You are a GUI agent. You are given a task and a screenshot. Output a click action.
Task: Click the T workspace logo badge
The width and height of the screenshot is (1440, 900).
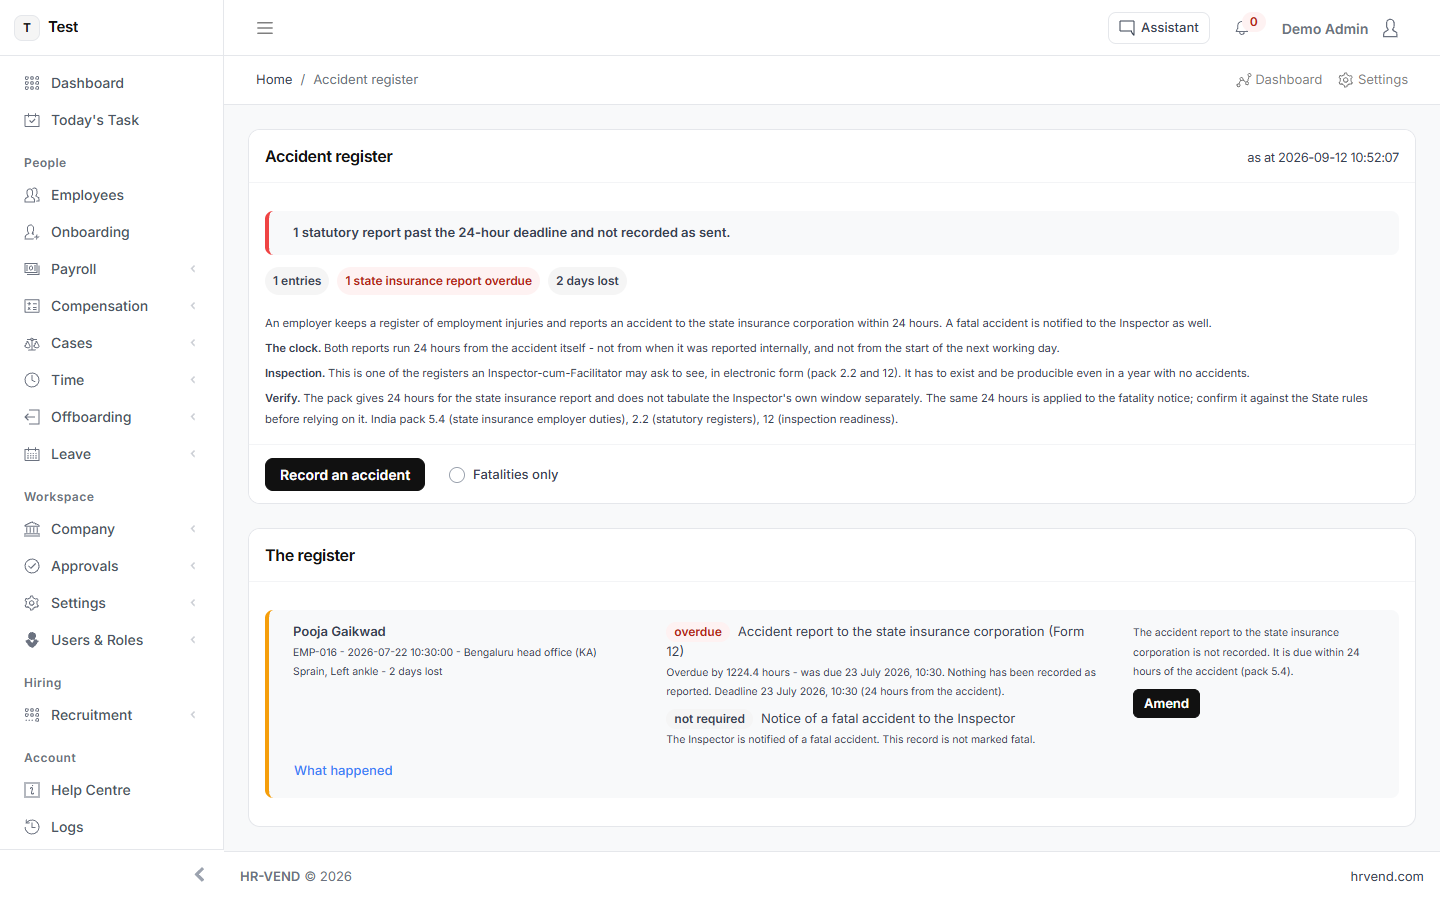[27, 28]
